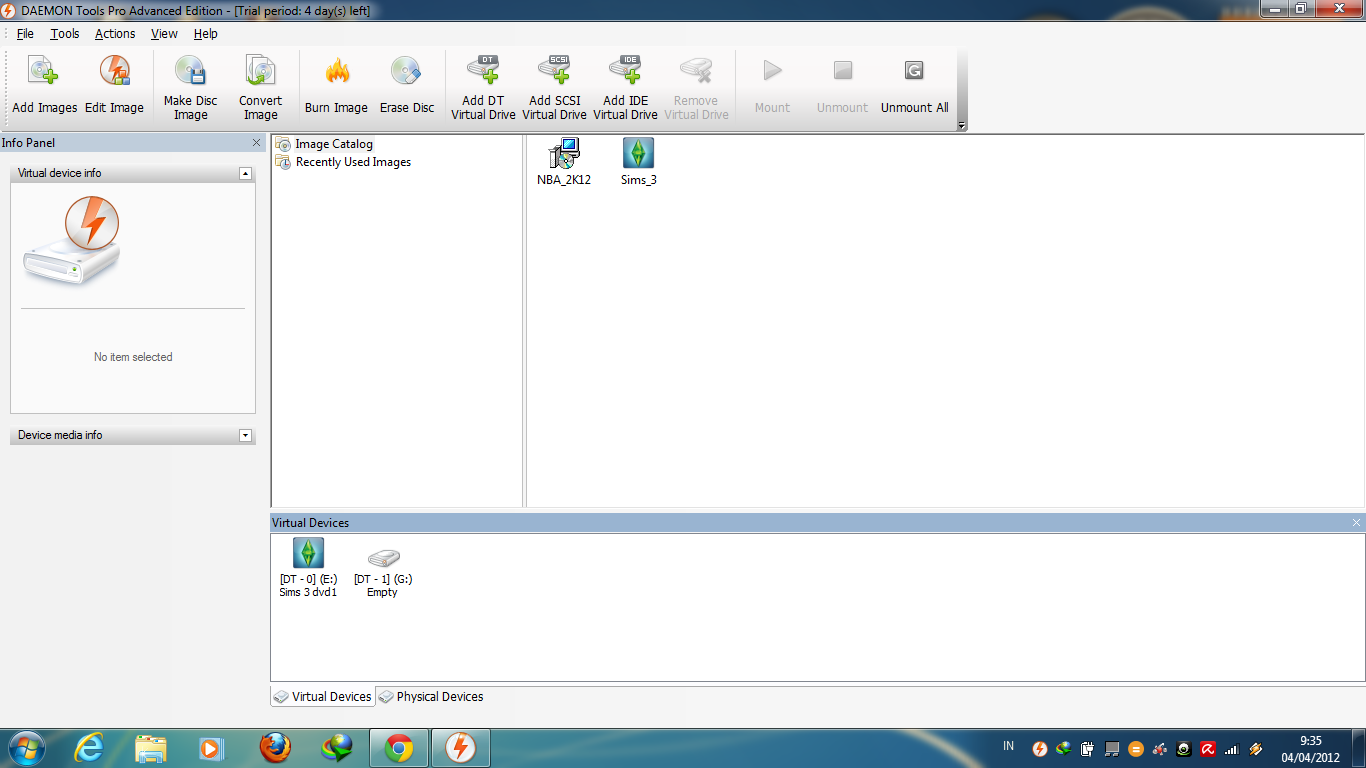Viewport: 1366px width, 768px height.
Task: Open Firefox from the taskbar
Action: pos(275,748)
